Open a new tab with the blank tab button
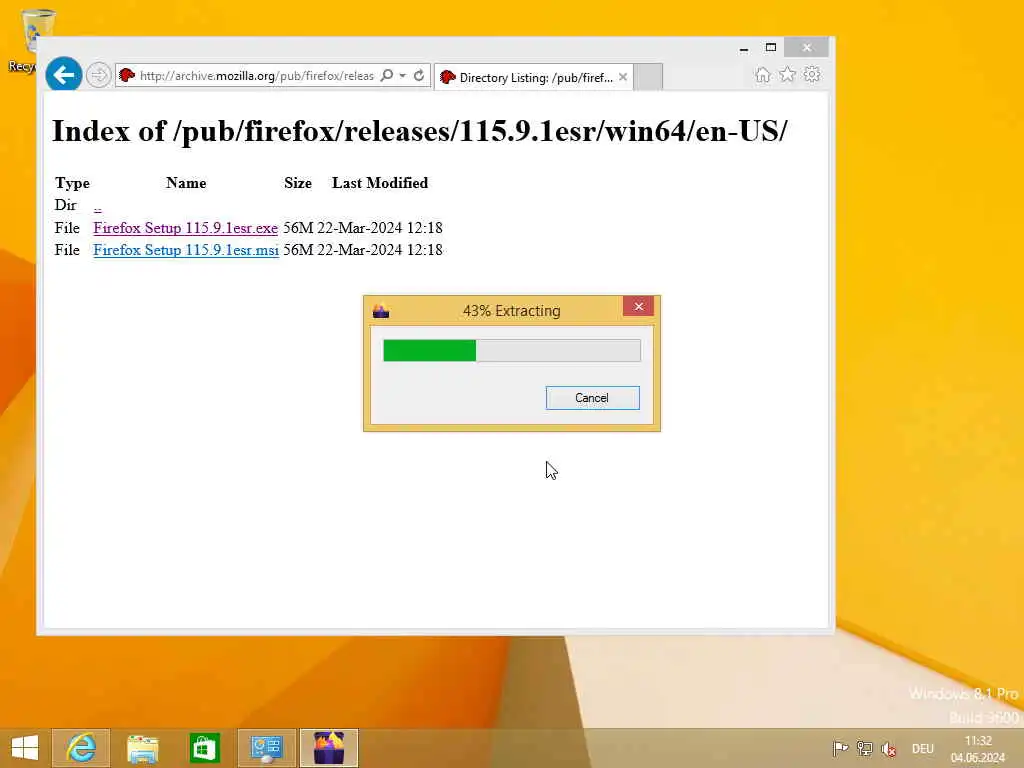The width and height of the screenshot is (1024, 768). [648, 77]
